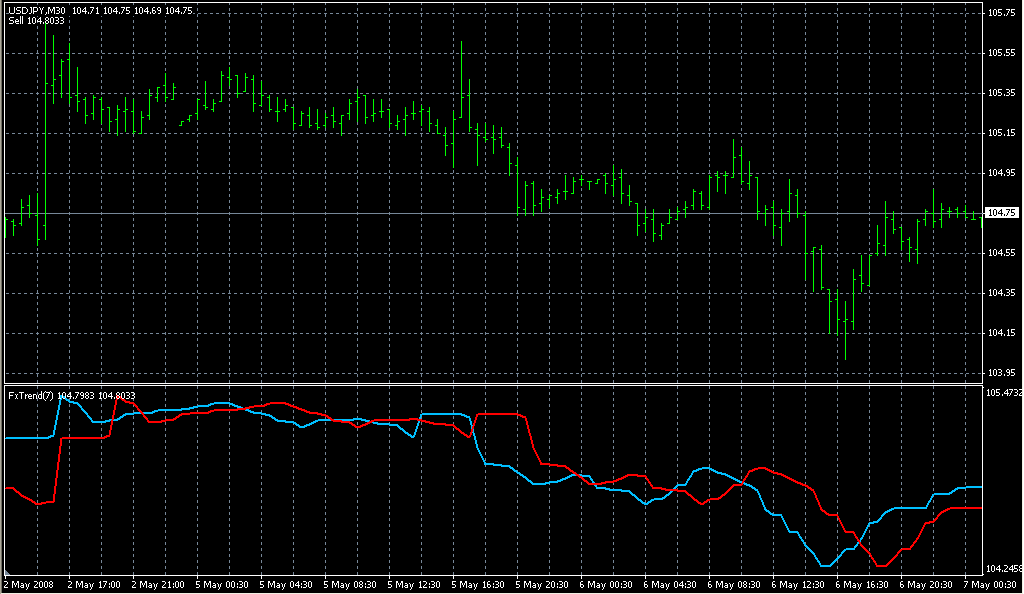The width and height of the screenshot is (1024, 594).
Task: Click the 104.2458 indicator scale value
Action: tap(1003, 569)
